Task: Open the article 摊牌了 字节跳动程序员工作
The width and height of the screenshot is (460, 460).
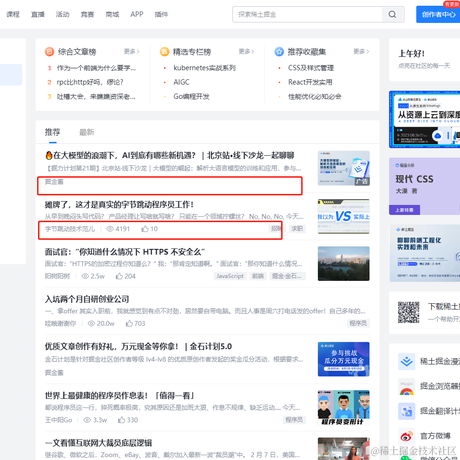Action: [119, 204]
